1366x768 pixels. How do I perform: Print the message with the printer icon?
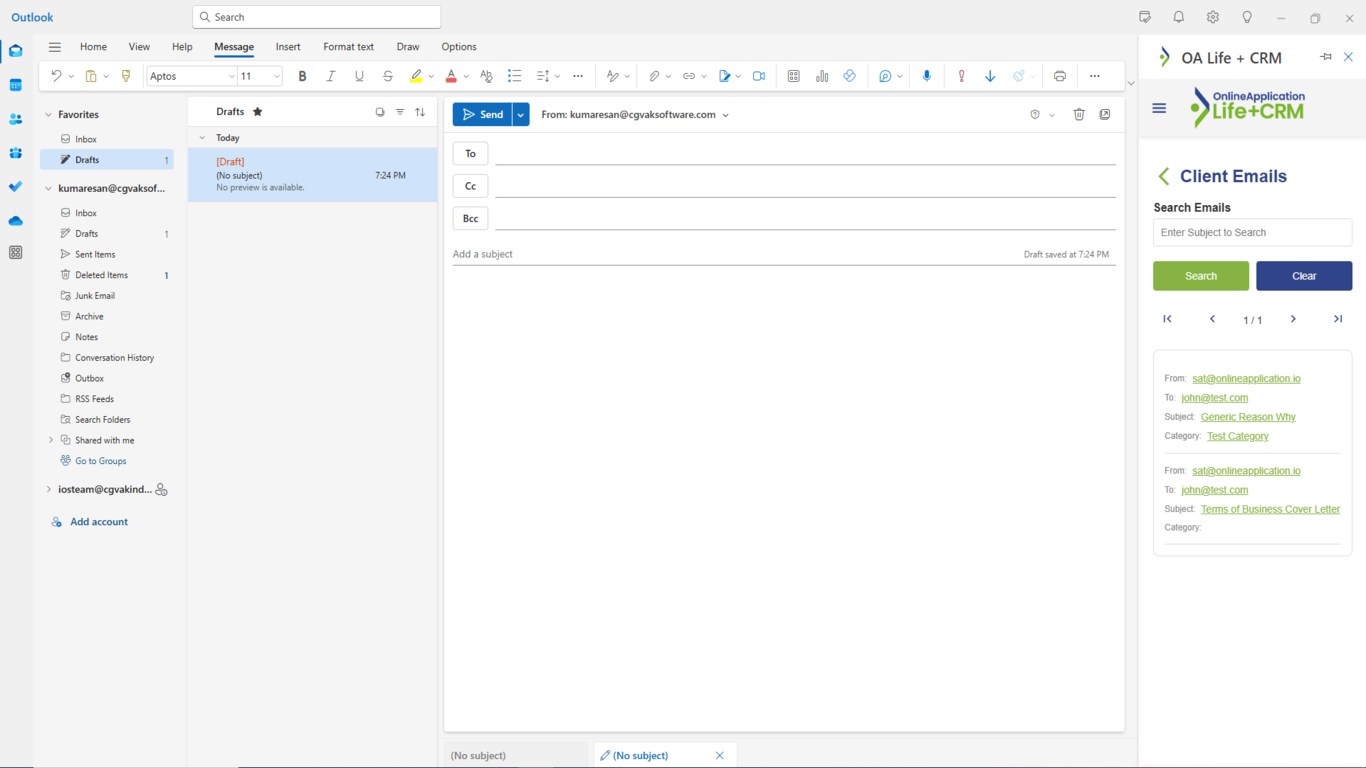[x=1060, y=76]
